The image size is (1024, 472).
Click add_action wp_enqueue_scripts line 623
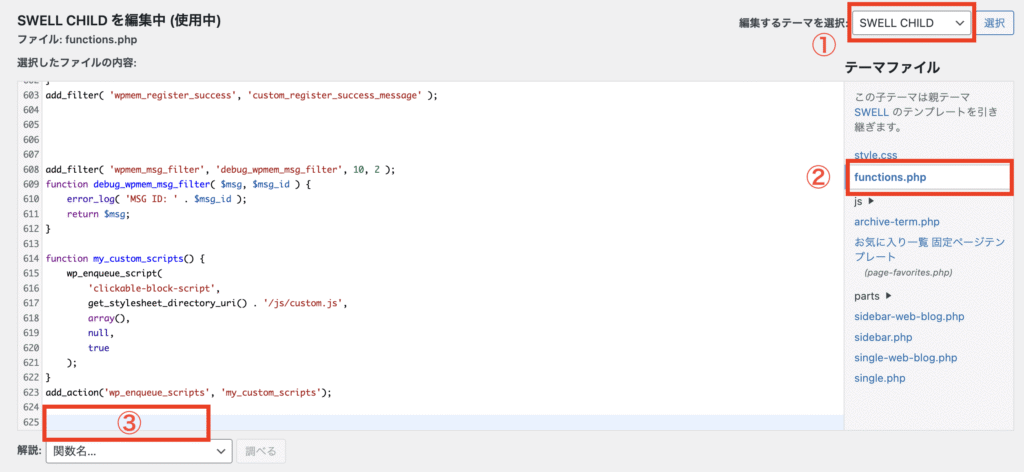point(189,393)
